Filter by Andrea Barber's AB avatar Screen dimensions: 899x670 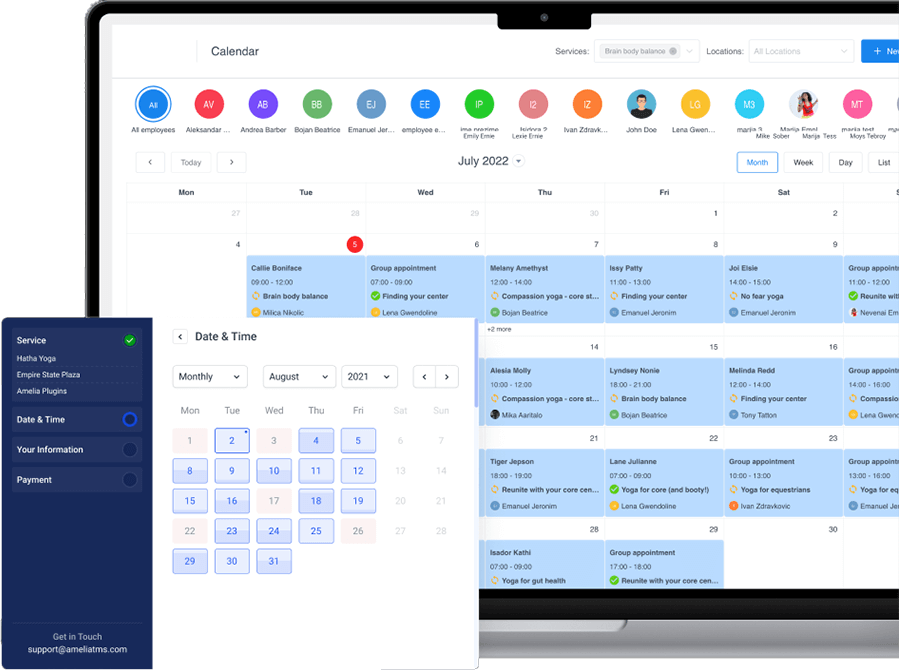[x=262, y=104]
